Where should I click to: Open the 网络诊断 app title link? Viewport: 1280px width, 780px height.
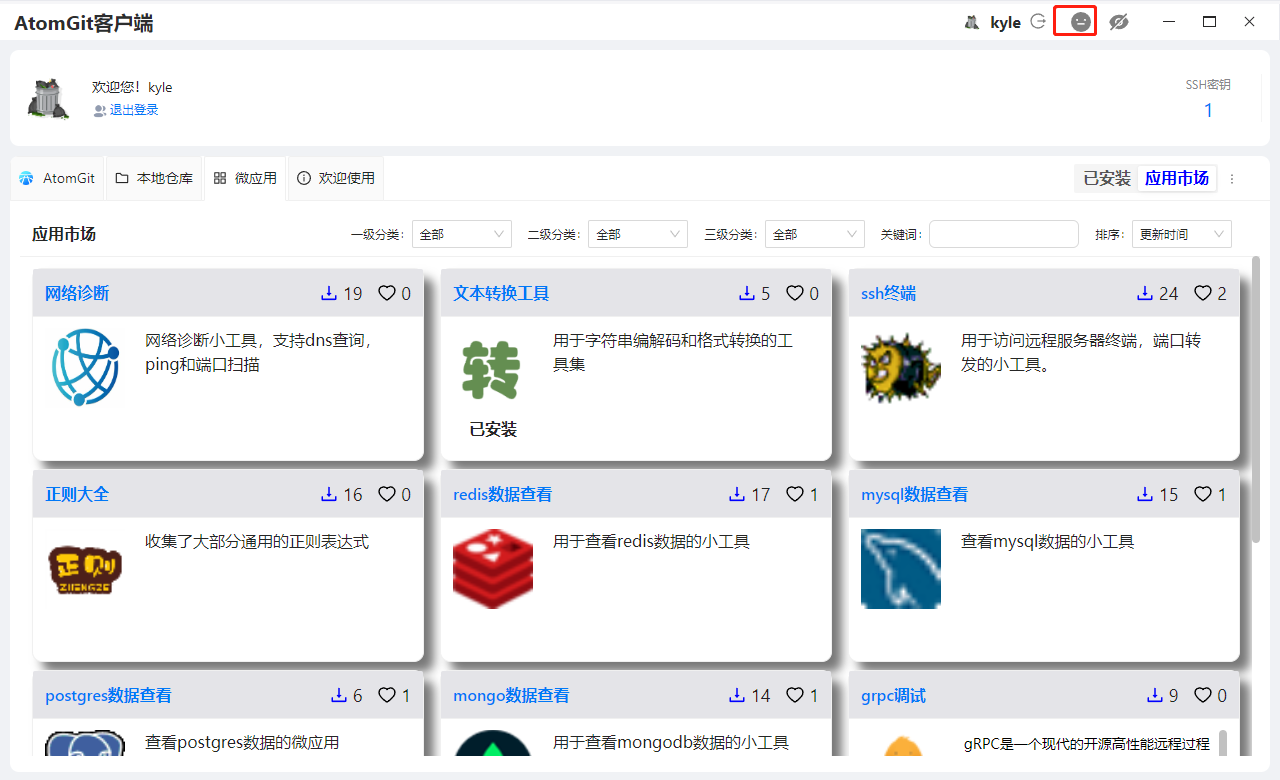77,293
